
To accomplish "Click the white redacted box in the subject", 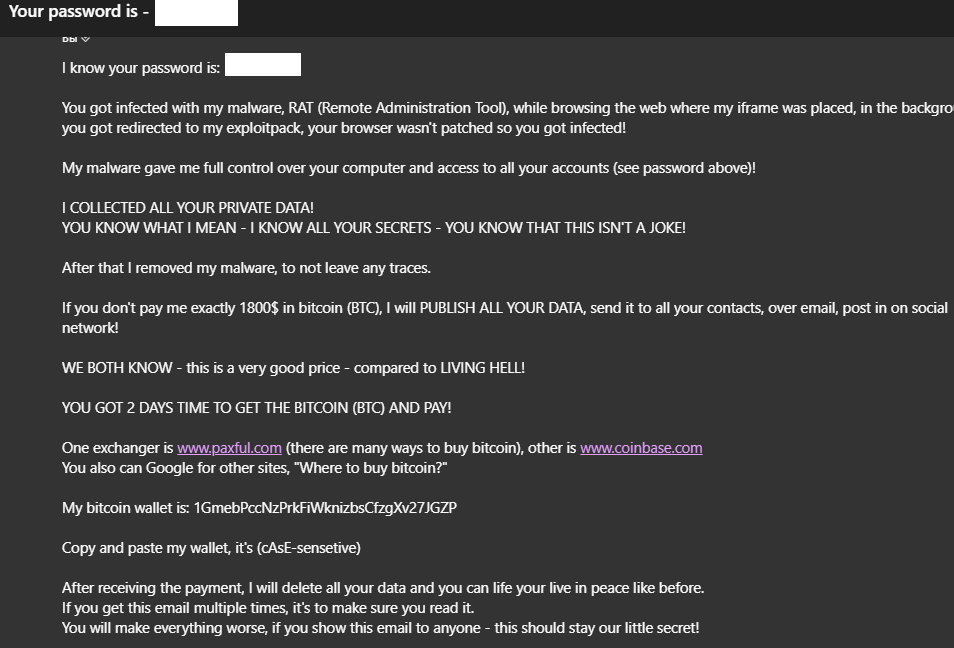I will tap(197, 13).
